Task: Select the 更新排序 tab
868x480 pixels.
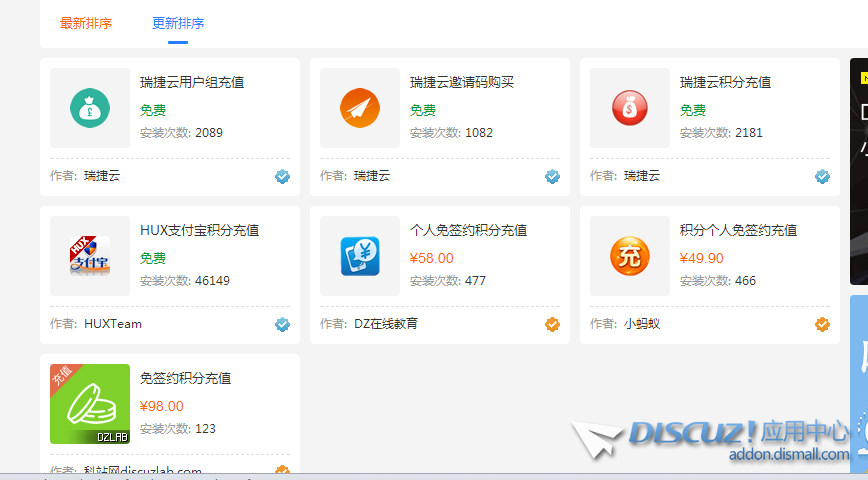Action: (178, 23)
